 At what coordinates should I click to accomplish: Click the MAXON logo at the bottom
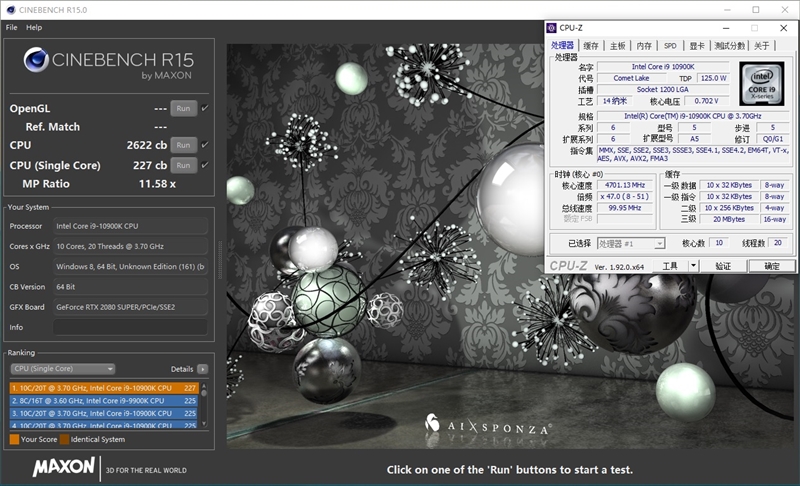click(64, 467)
